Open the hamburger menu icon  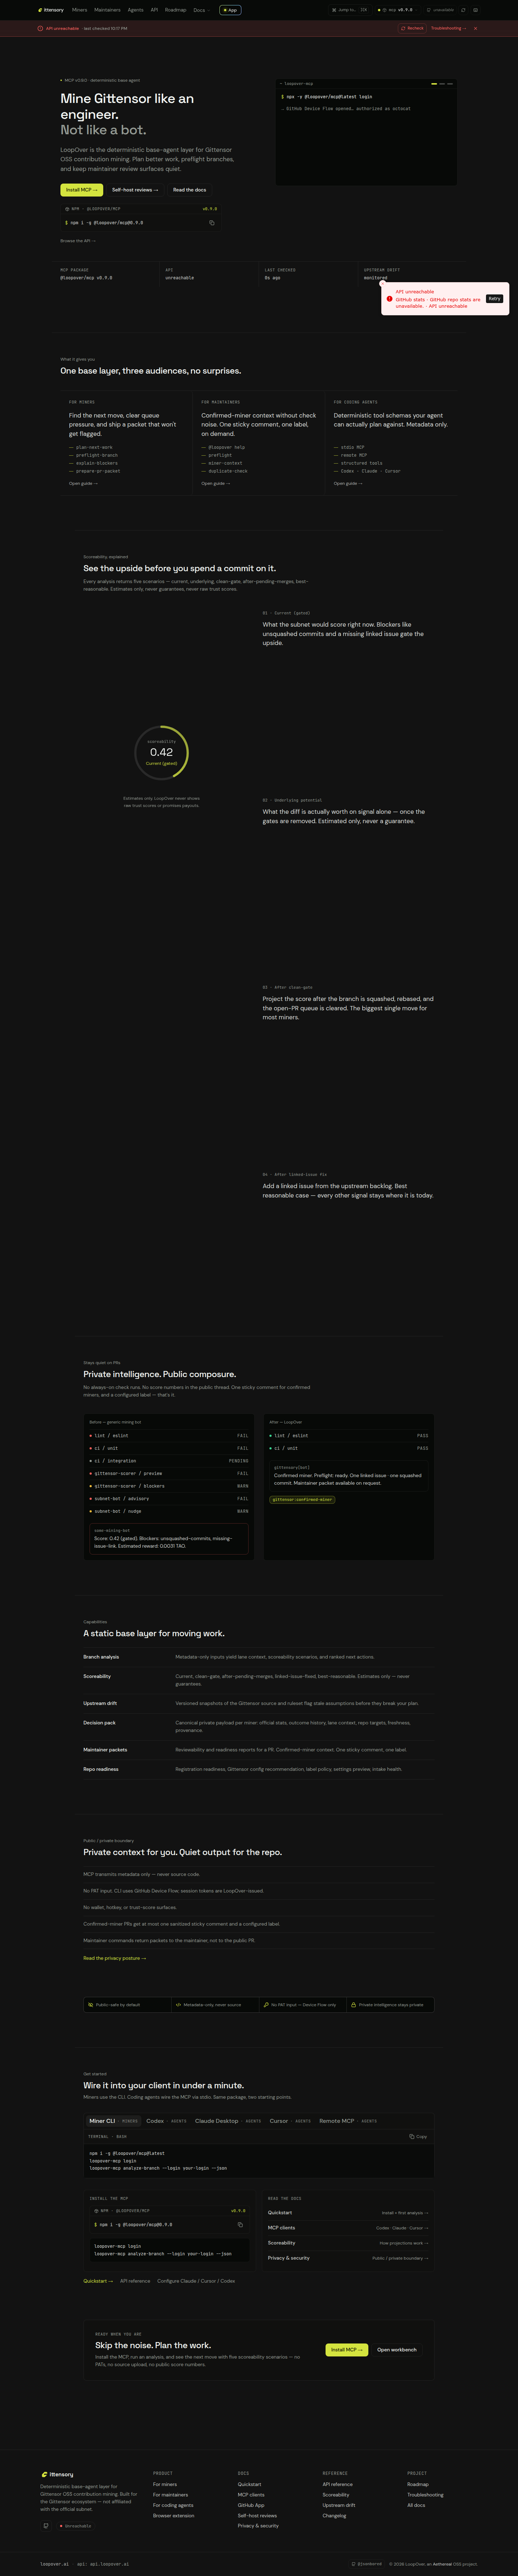coord(475,10)
